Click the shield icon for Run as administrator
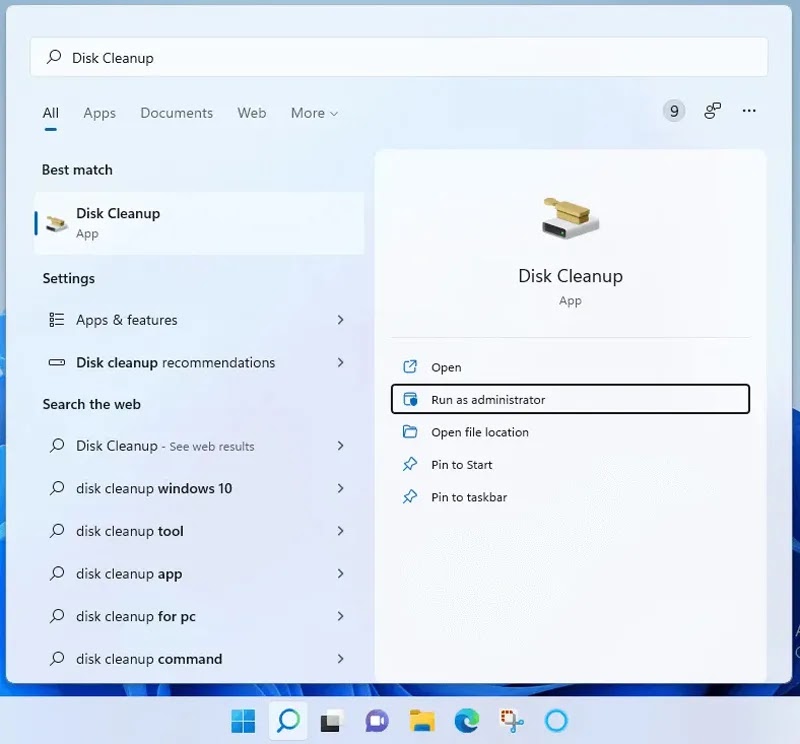Screen dimensions: 800x744 coord(410,399)
